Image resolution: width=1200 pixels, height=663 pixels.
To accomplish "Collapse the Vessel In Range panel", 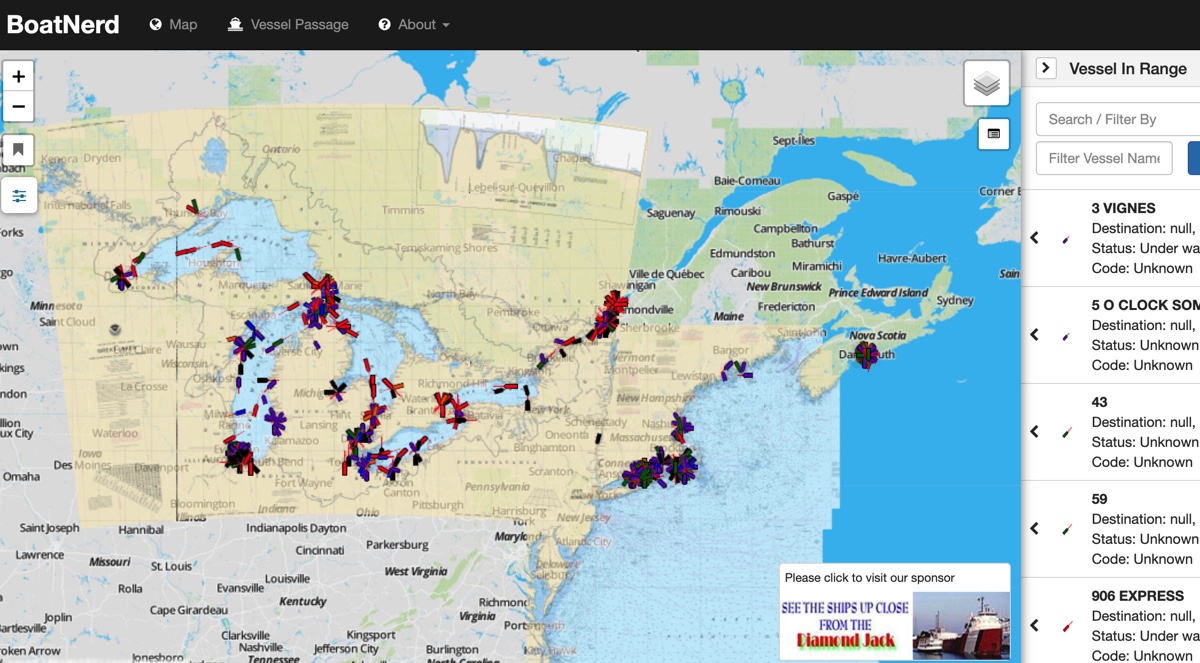I will 1045,68.
